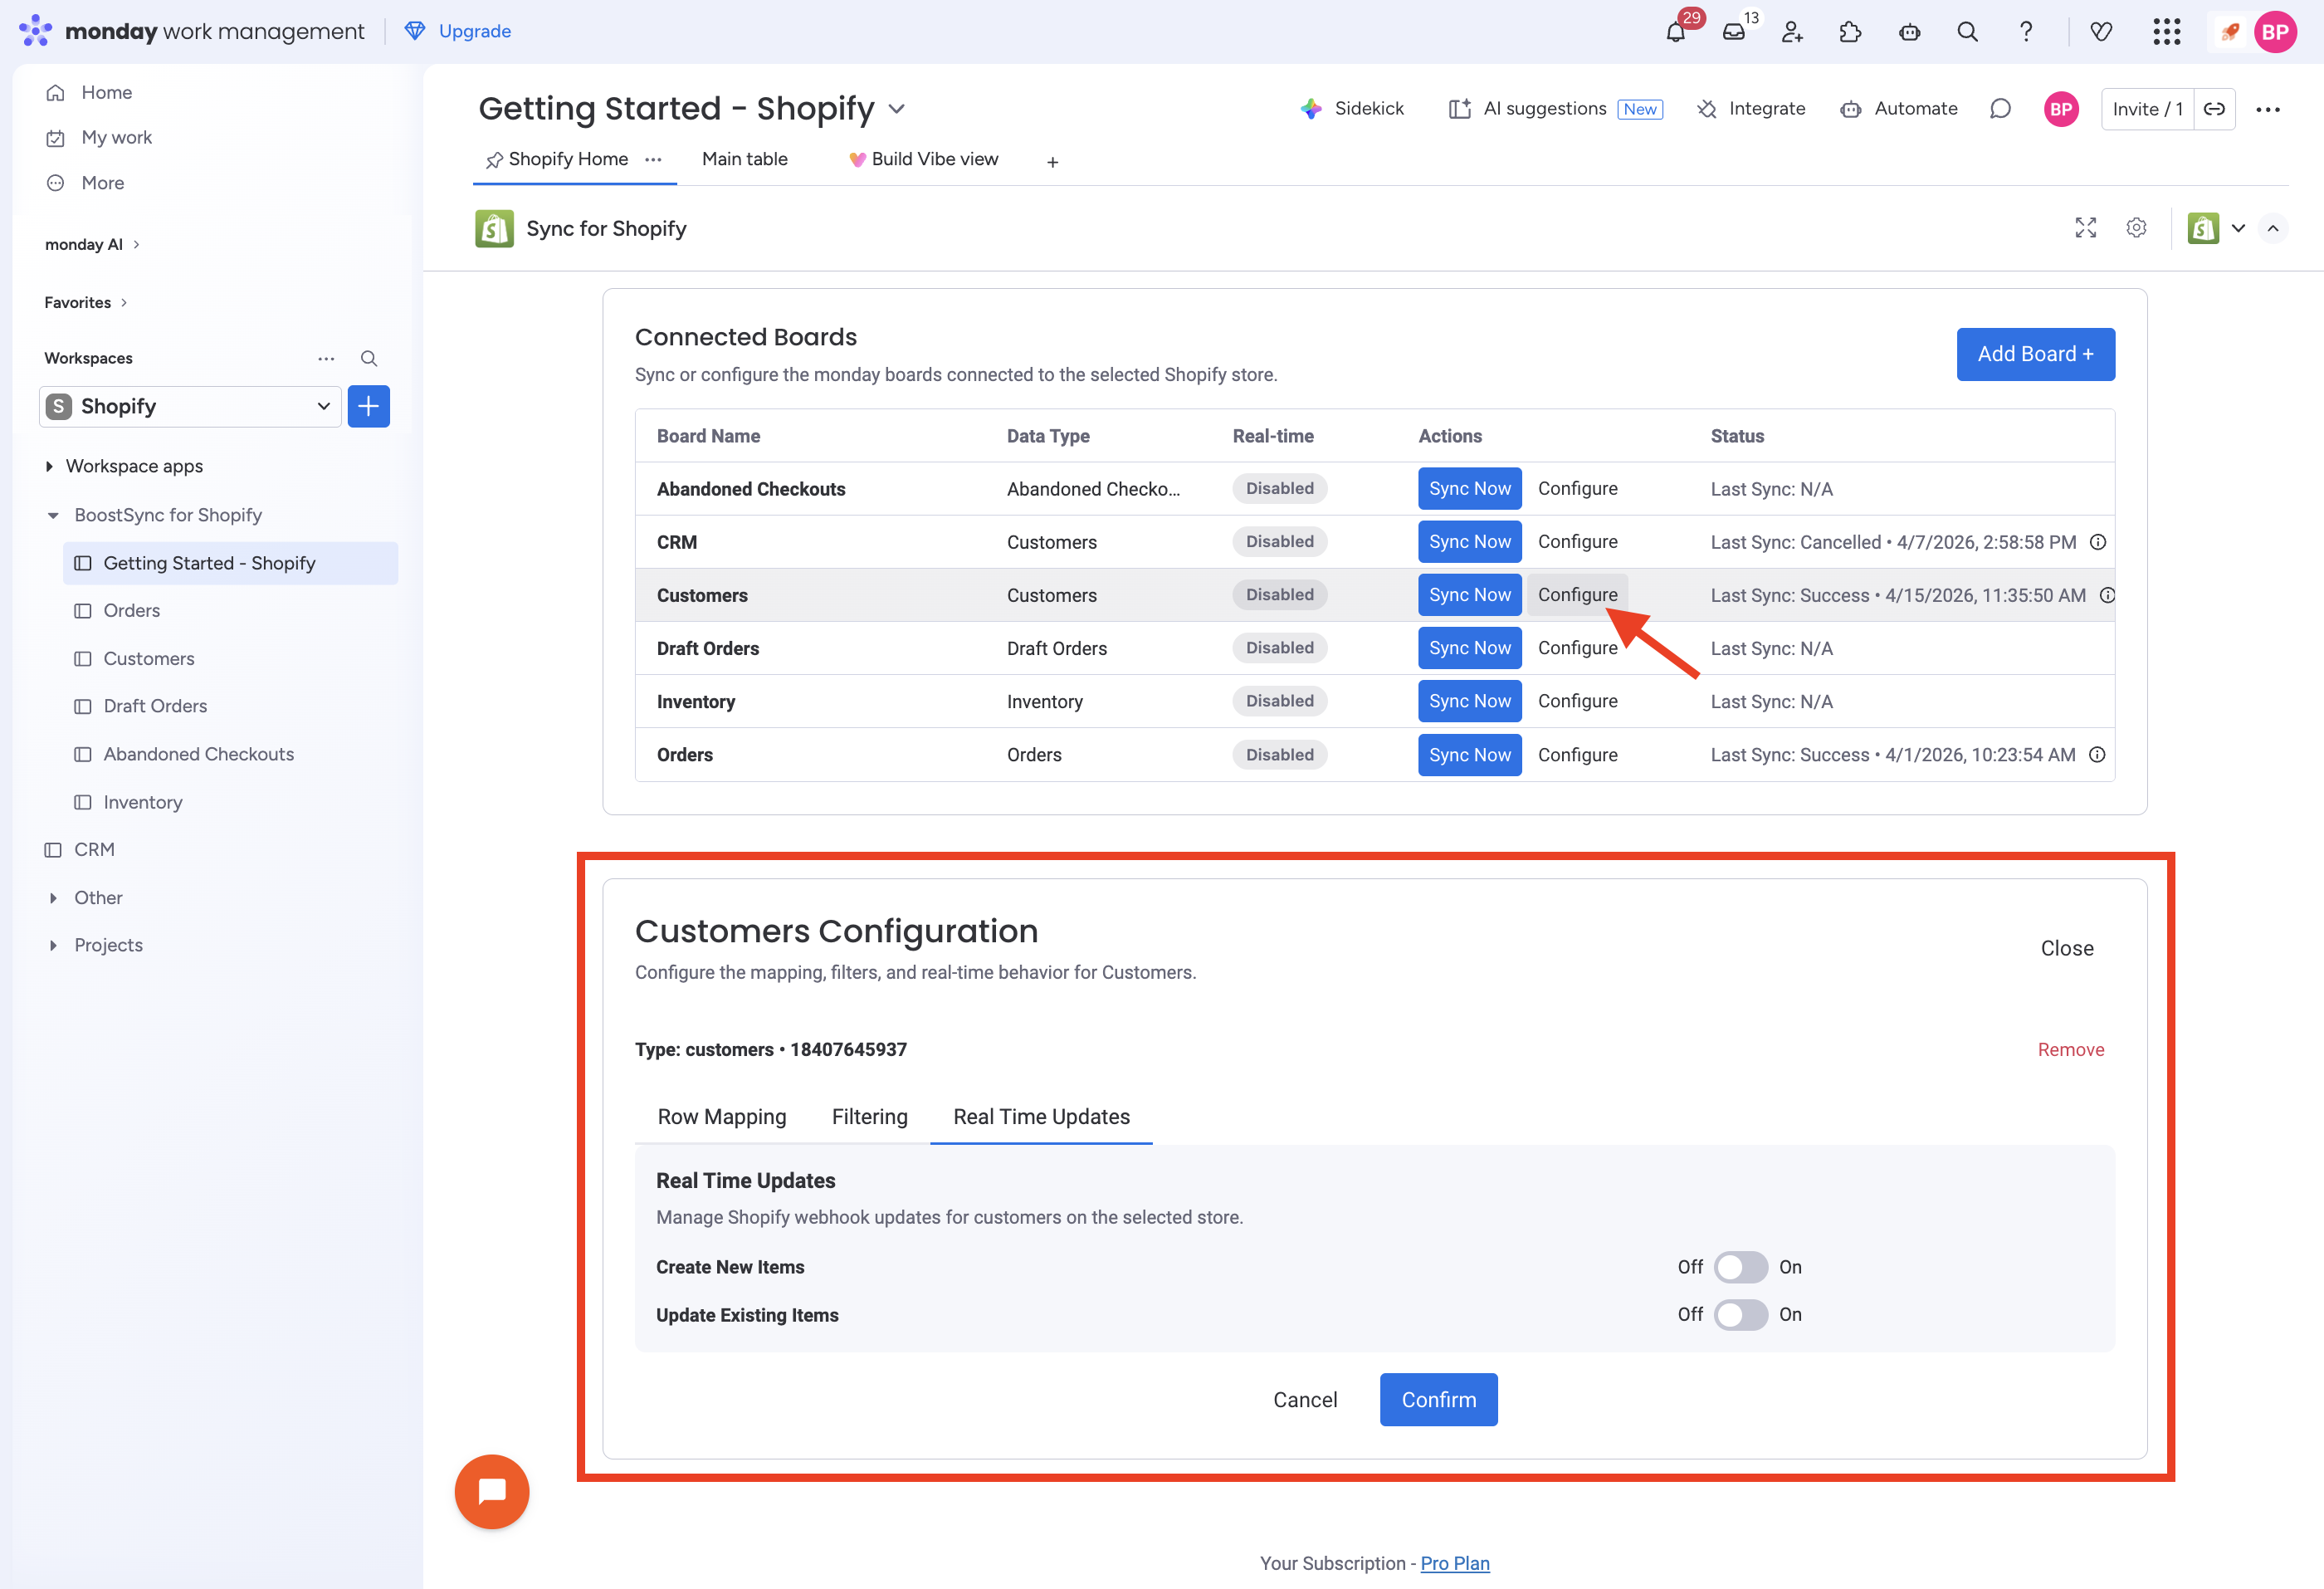The height and width of the screenshot is (1589, 2324).
Task: Open Shopify store selector dropdown
Action: tap(2217, 228)
